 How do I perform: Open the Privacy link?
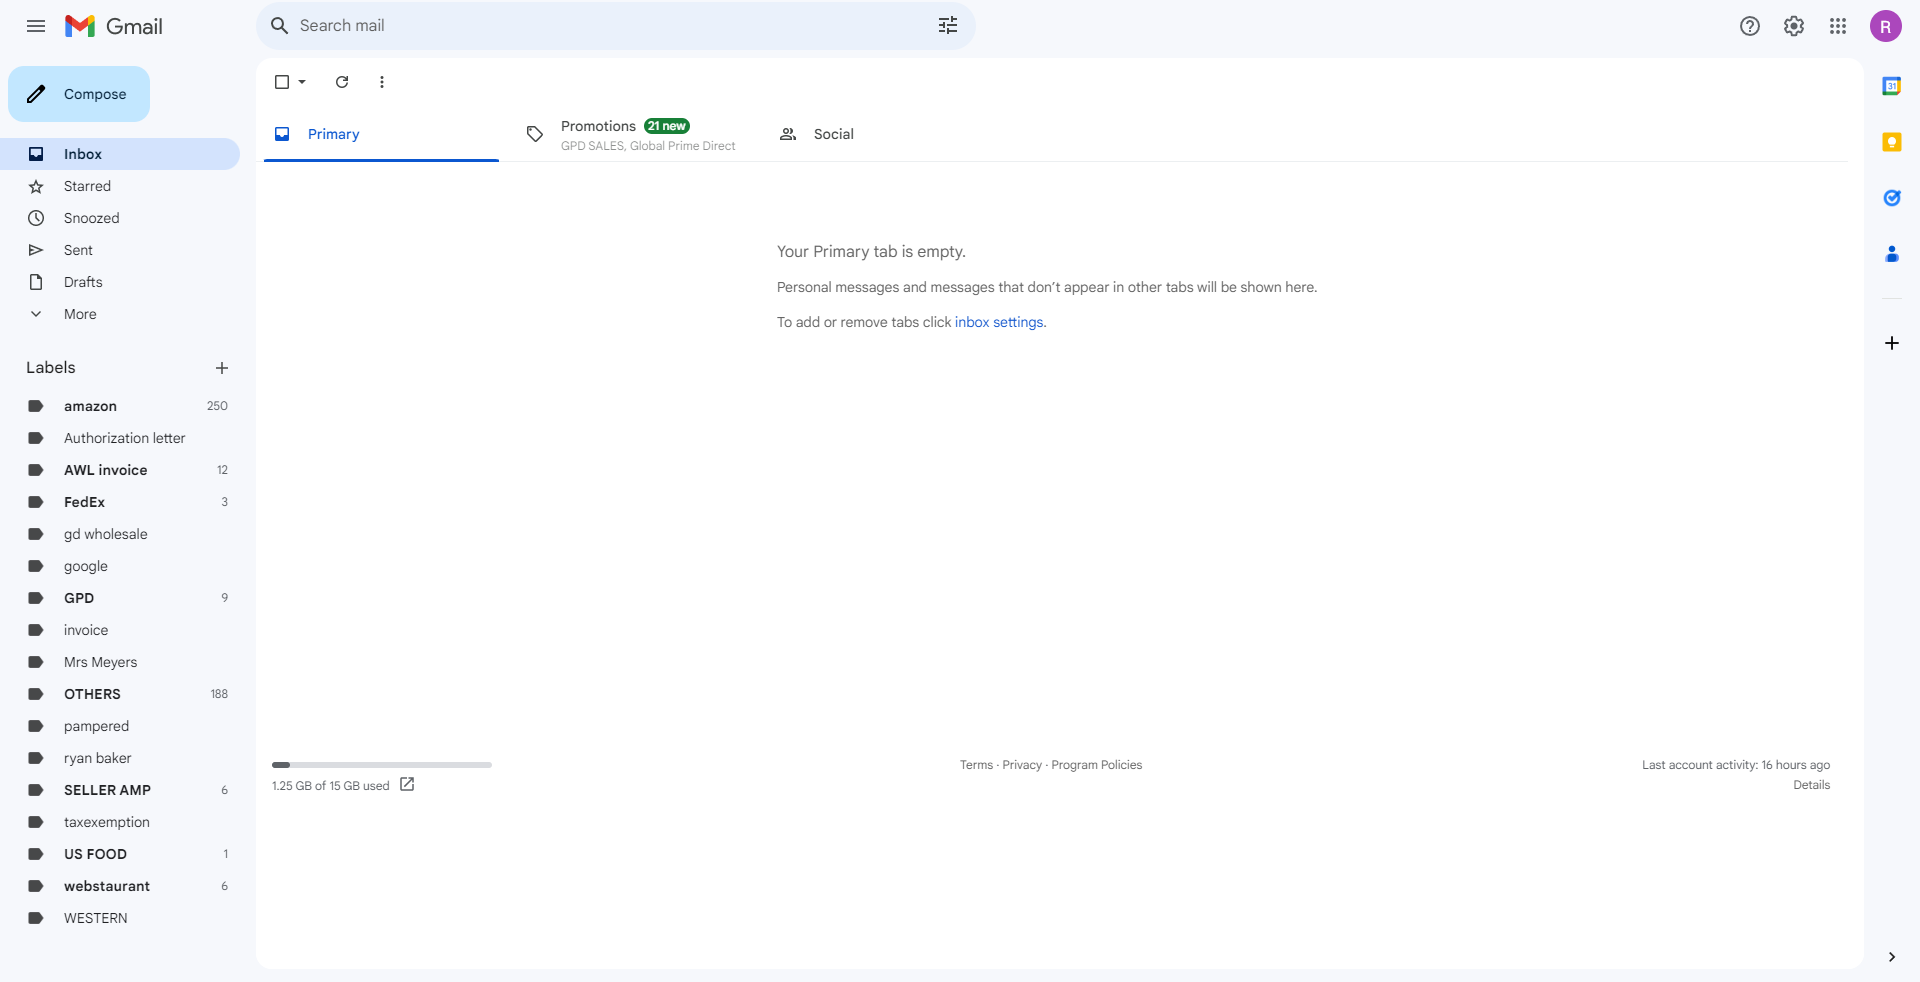click(1022, 765)
